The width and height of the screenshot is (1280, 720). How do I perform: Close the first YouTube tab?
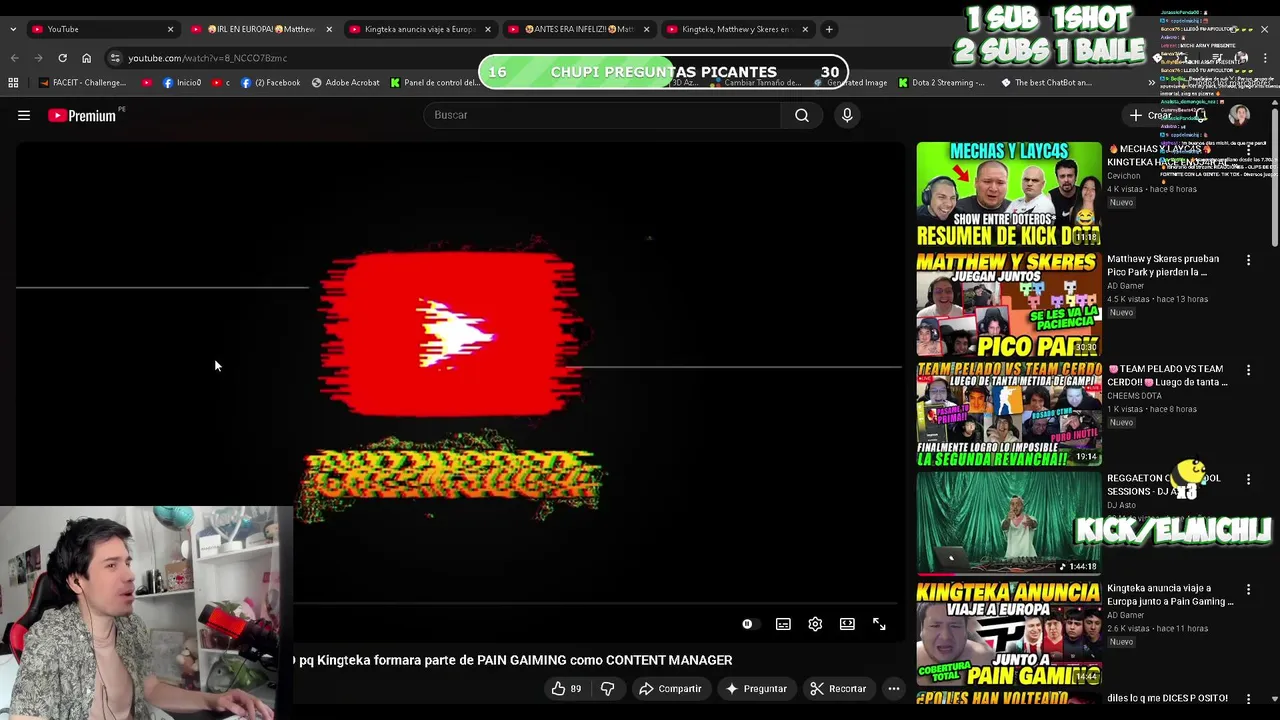tap(170, 29)
